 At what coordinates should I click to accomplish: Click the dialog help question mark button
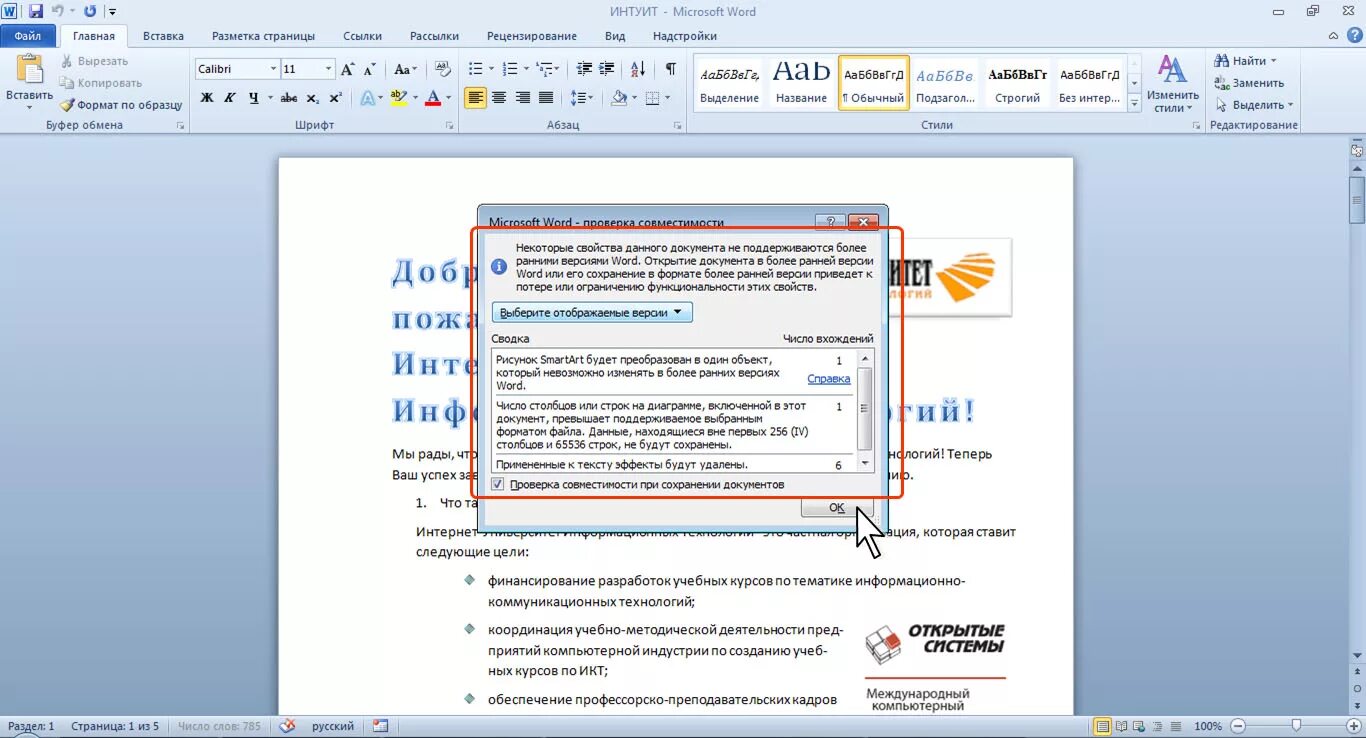pos(829,222)
